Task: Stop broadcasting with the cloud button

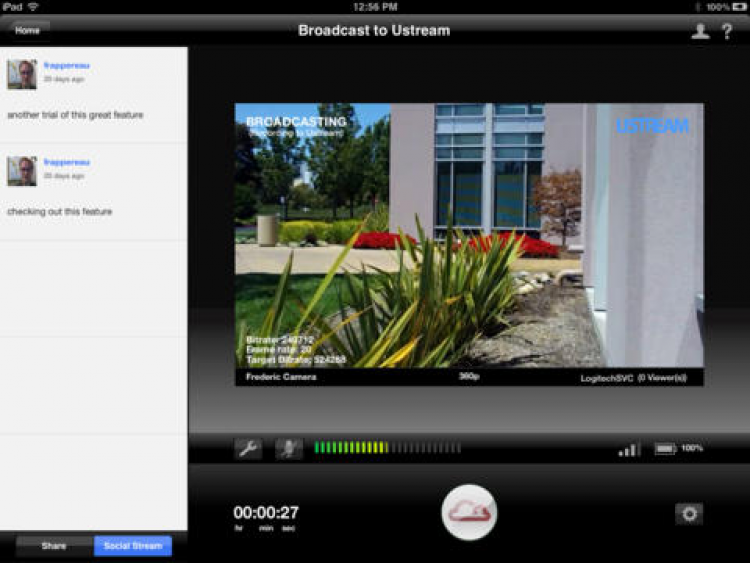Action: pos(469,512)
